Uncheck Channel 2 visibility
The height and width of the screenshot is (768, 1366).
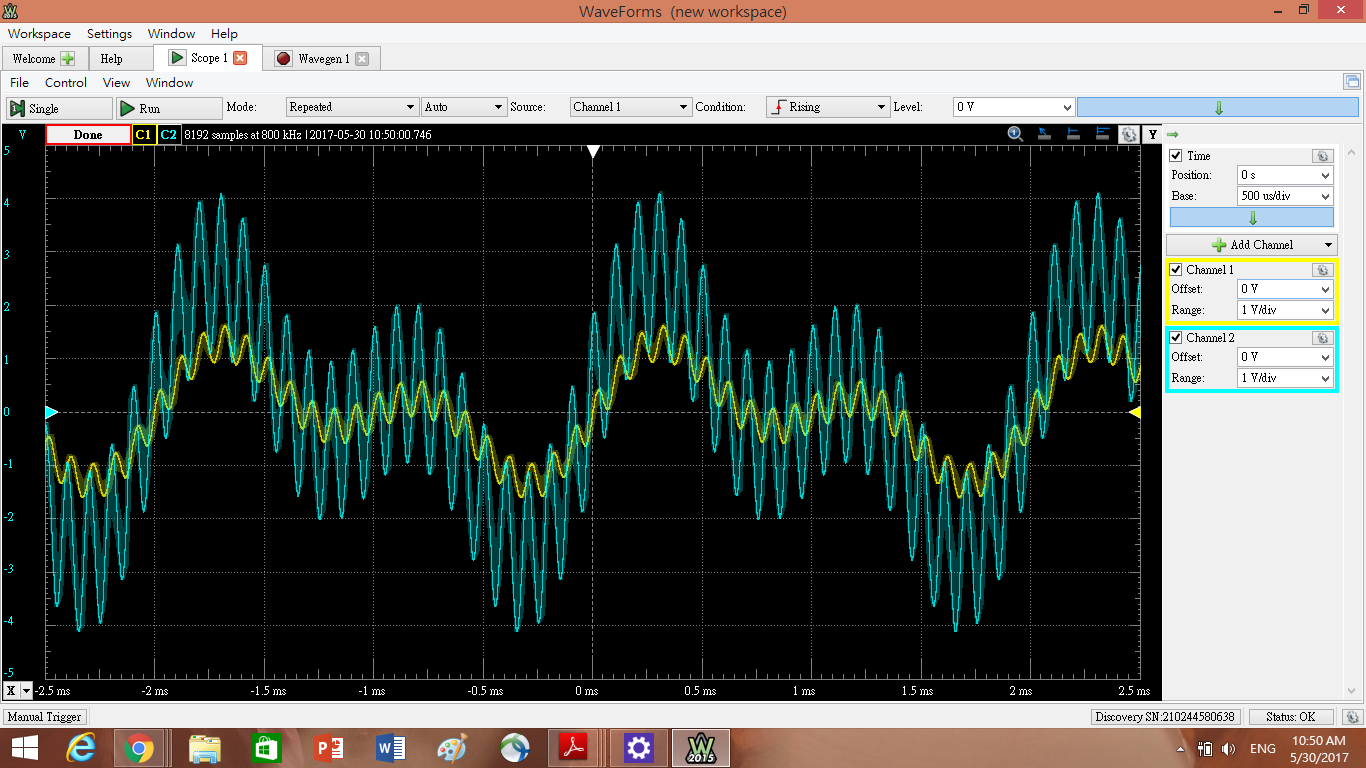coord(1175,337)
